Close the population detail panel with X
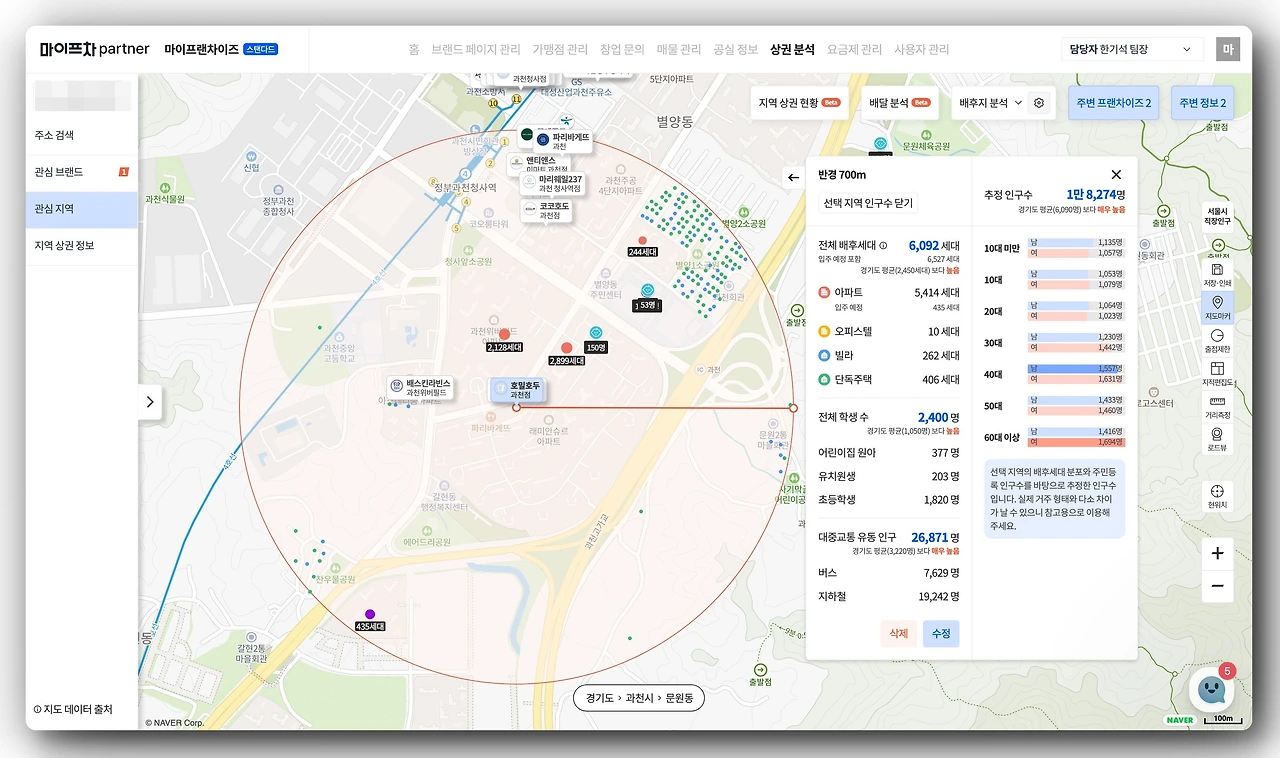Viewport: 1280px width, 758px height. pyautogui.click(x=1116, y=175)
